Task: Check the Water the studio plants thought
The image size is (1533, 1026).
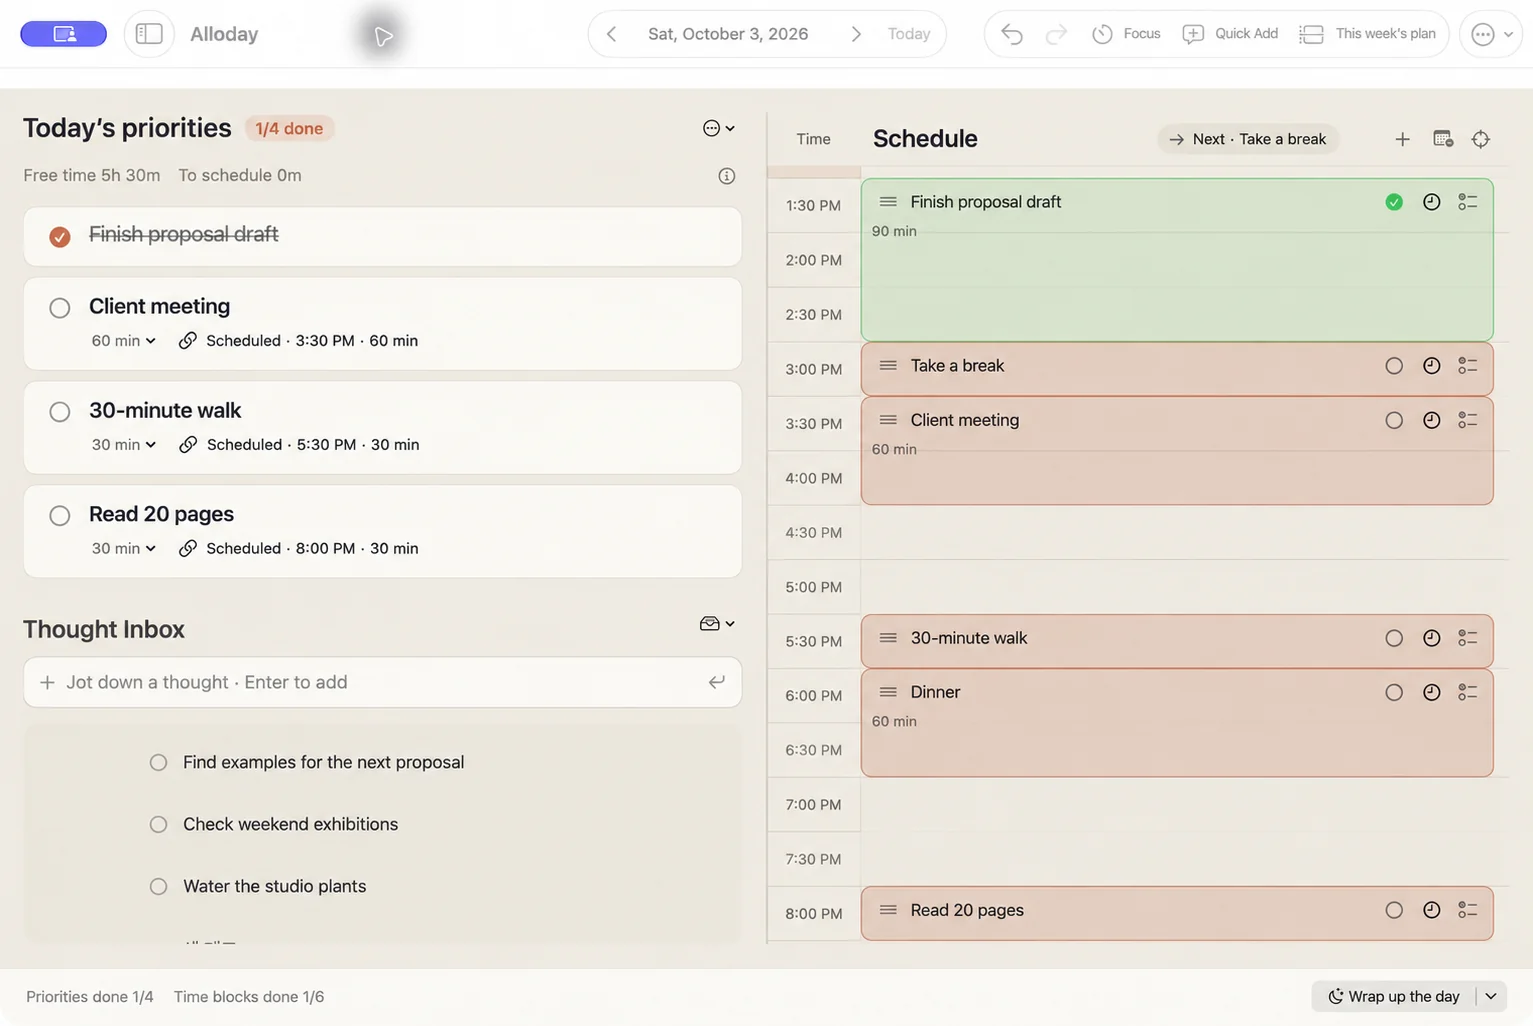Action: click(158, 887)
